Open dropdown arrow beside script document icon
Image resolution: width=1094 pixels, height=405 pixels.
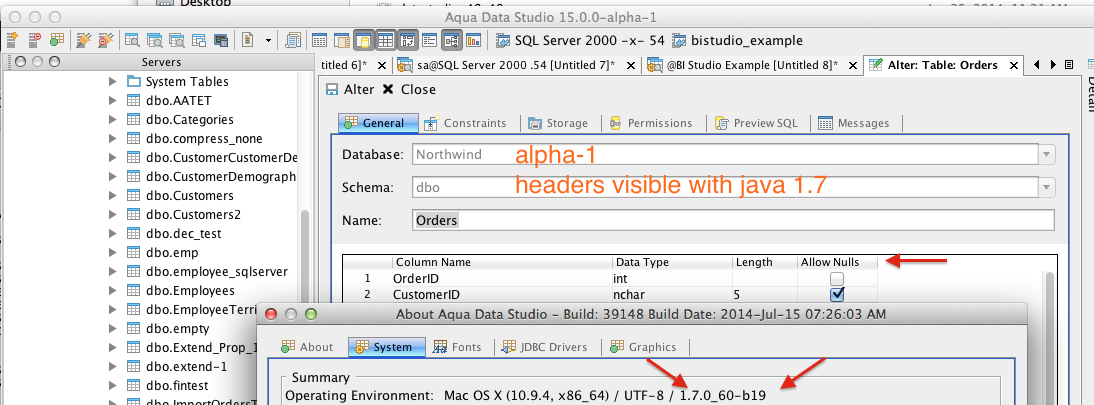[269, 40]
